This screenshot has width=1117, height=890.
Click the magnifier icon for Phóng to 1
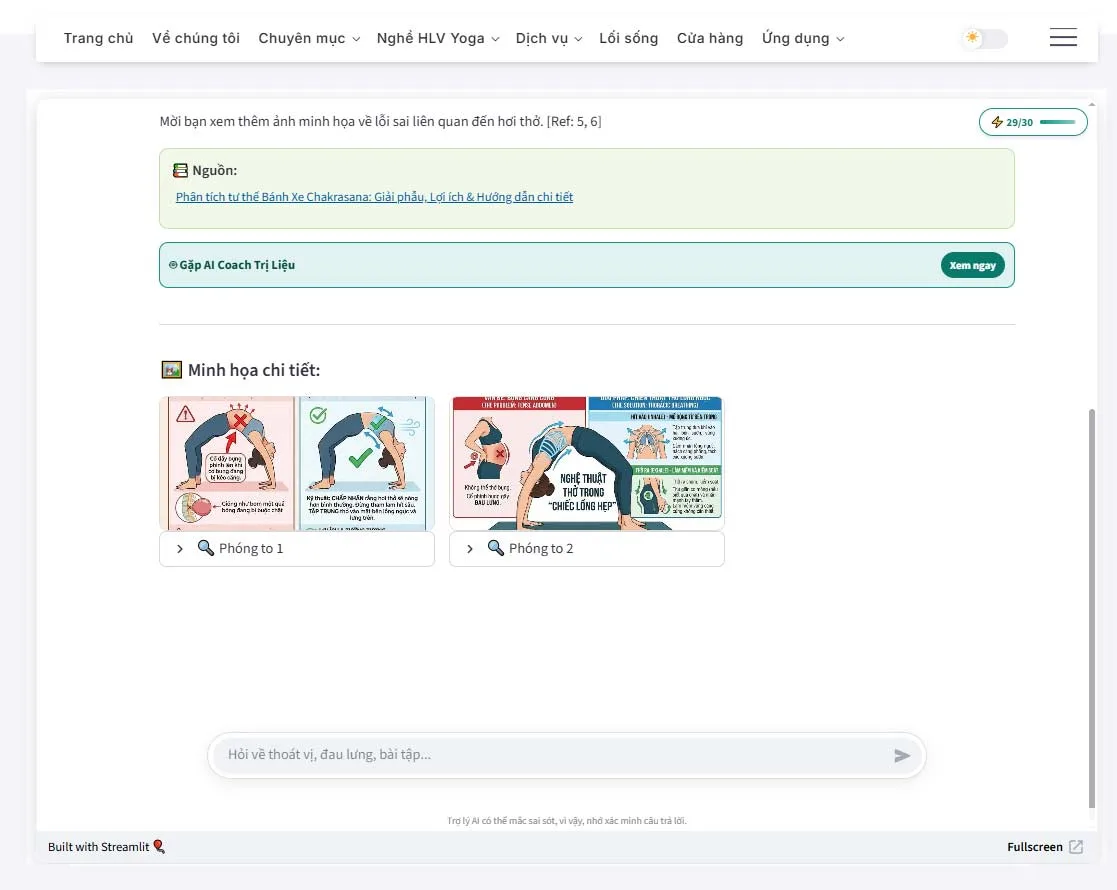206,548
